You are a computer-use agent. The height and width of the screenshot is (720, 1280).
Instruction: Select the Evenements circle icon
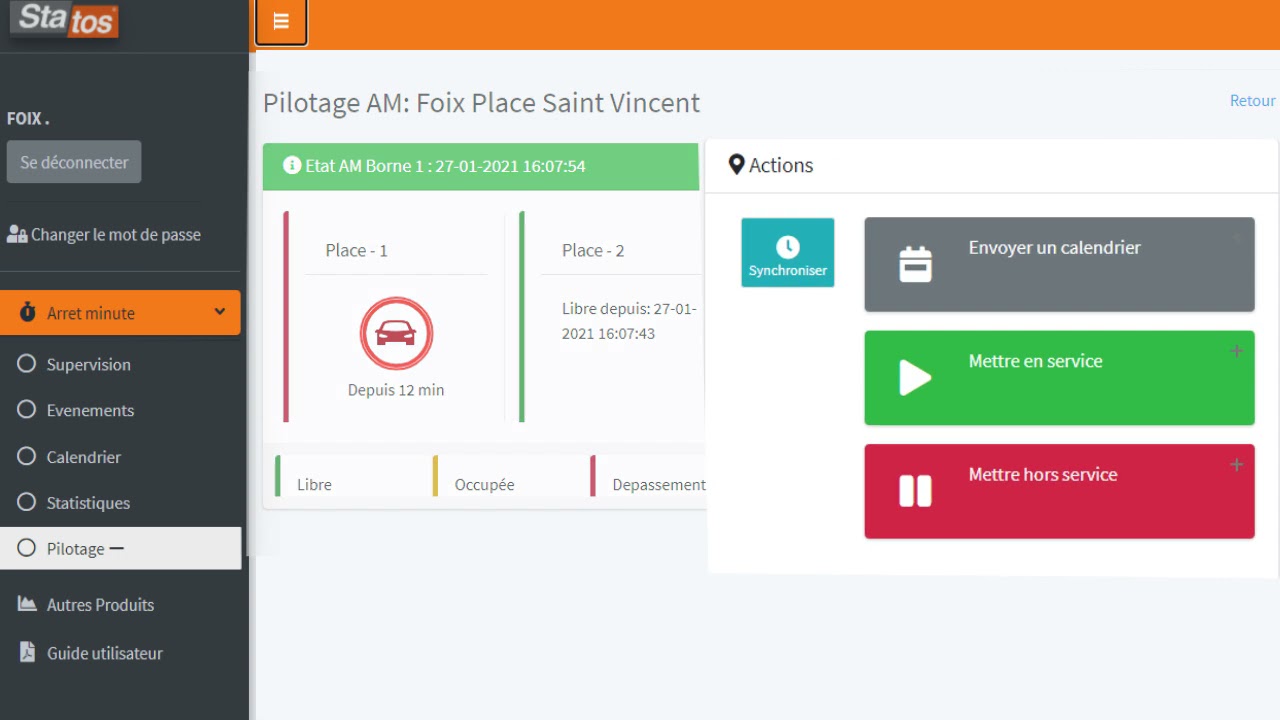27,410
